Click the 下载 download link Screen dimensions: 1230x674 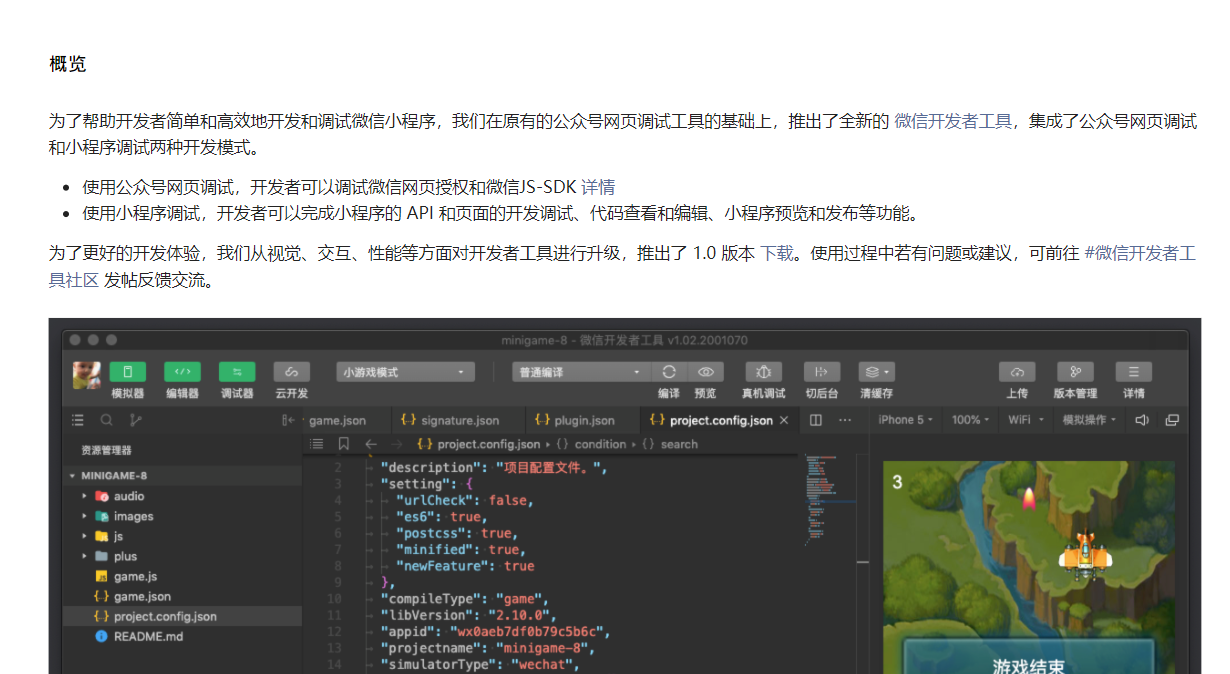[777, 254]
